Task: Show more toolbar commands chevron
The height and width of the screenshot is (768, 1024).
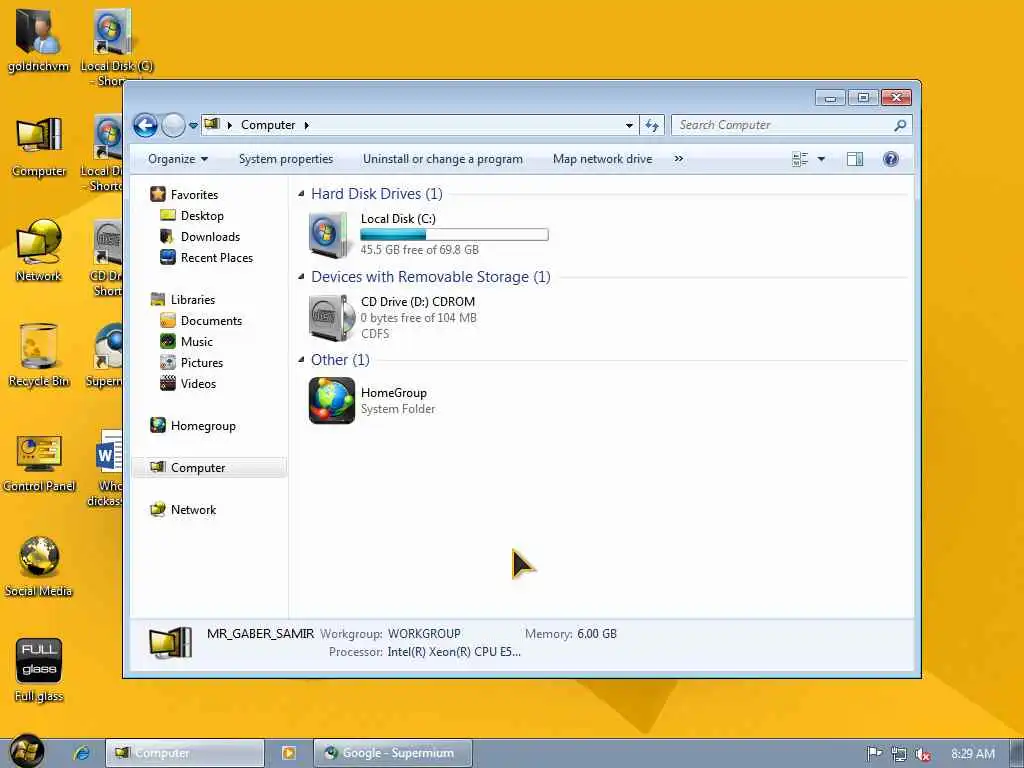Action: [x=679, y=159]
